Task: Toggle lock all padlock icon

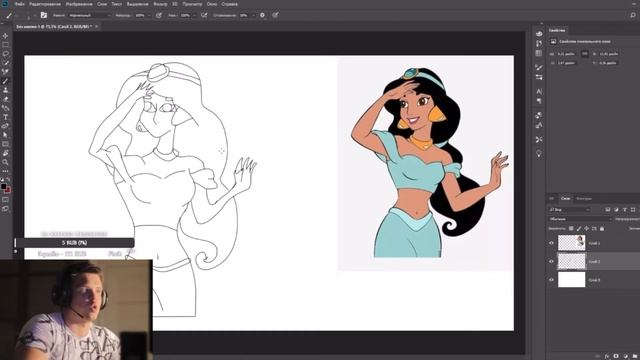Action: [x=602, y=229]
